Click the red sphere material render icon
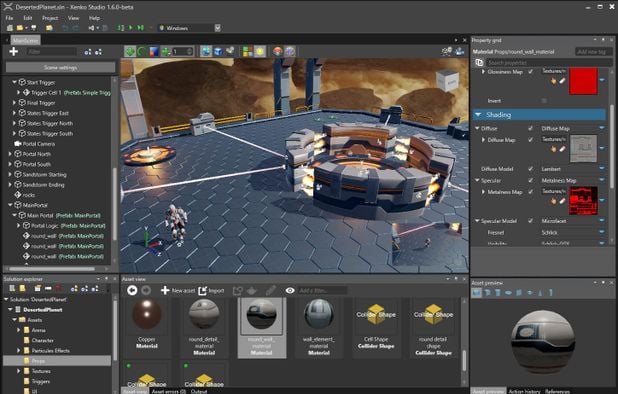618x394 pixels. (278, 51)
